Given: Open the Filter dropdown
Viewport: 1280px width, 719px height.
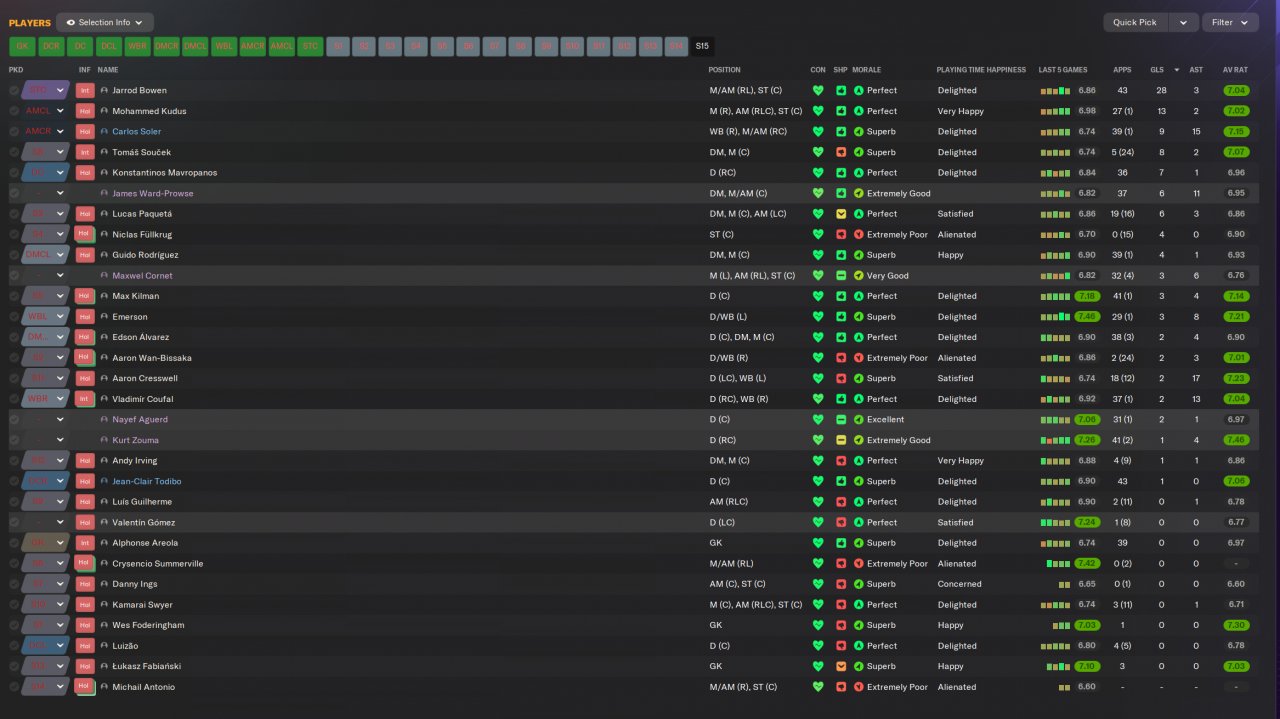Looking at the screenshot, I should [x=1230, y=22].
